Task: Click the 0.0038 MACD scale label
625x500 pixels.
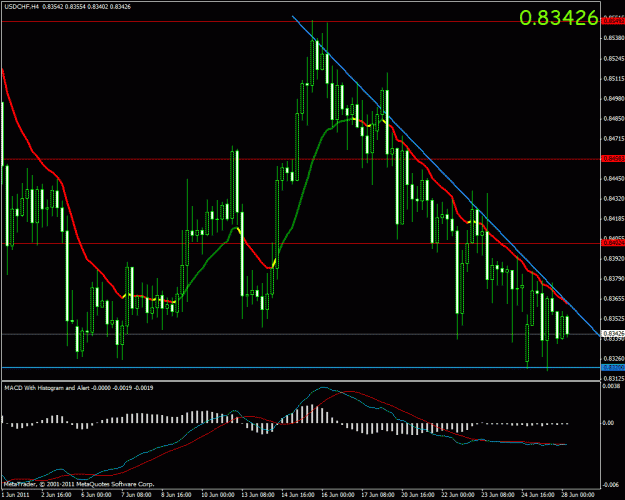Action: pyautogui.click(x=611, y=386)
